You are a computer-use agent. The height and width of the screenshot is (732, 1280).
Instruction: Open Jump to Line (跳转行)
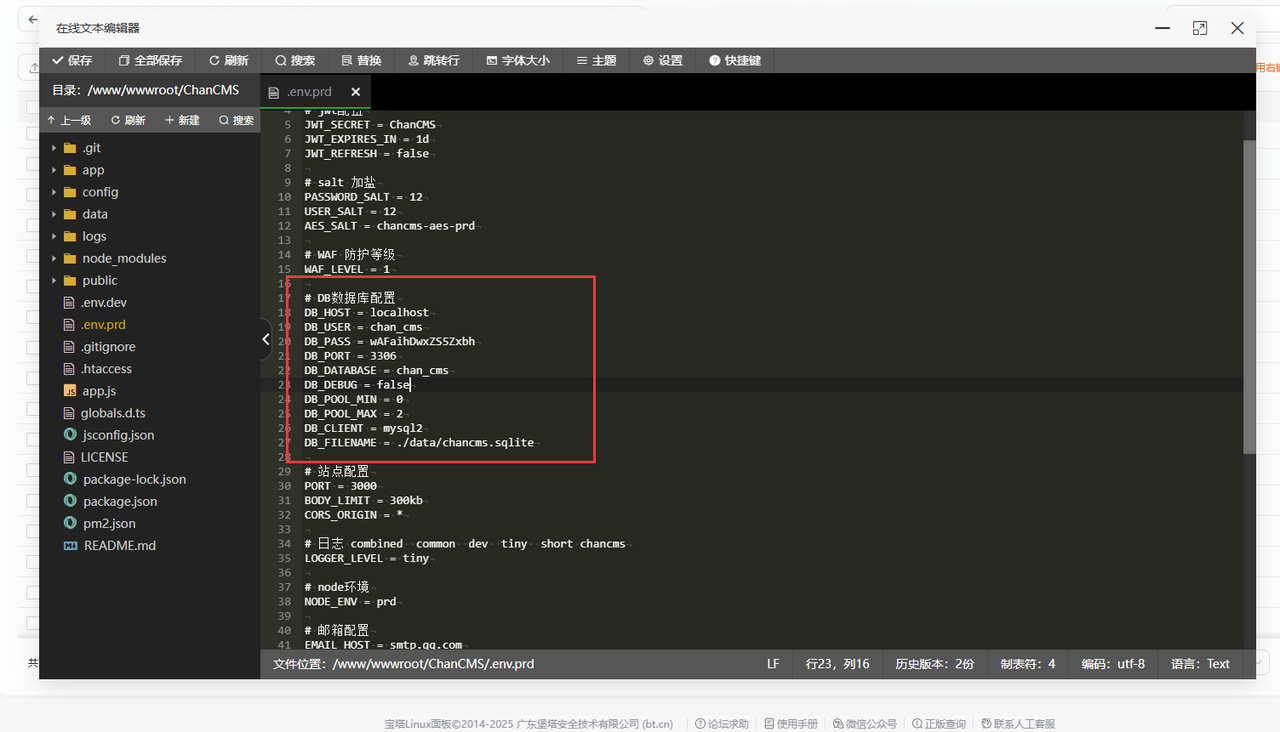[x=433, y=61]
